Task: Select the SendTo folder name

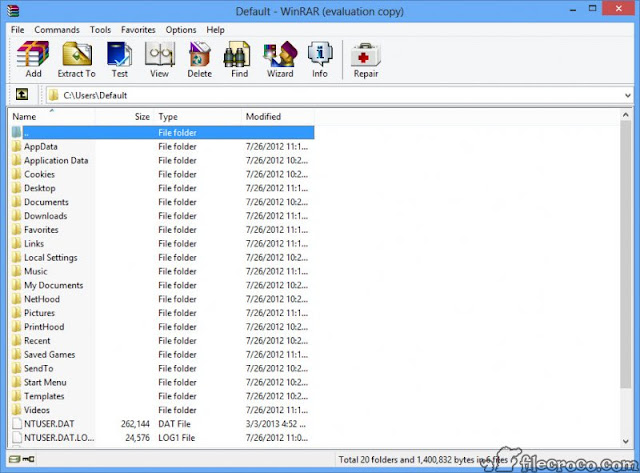Action: (39, 369)
